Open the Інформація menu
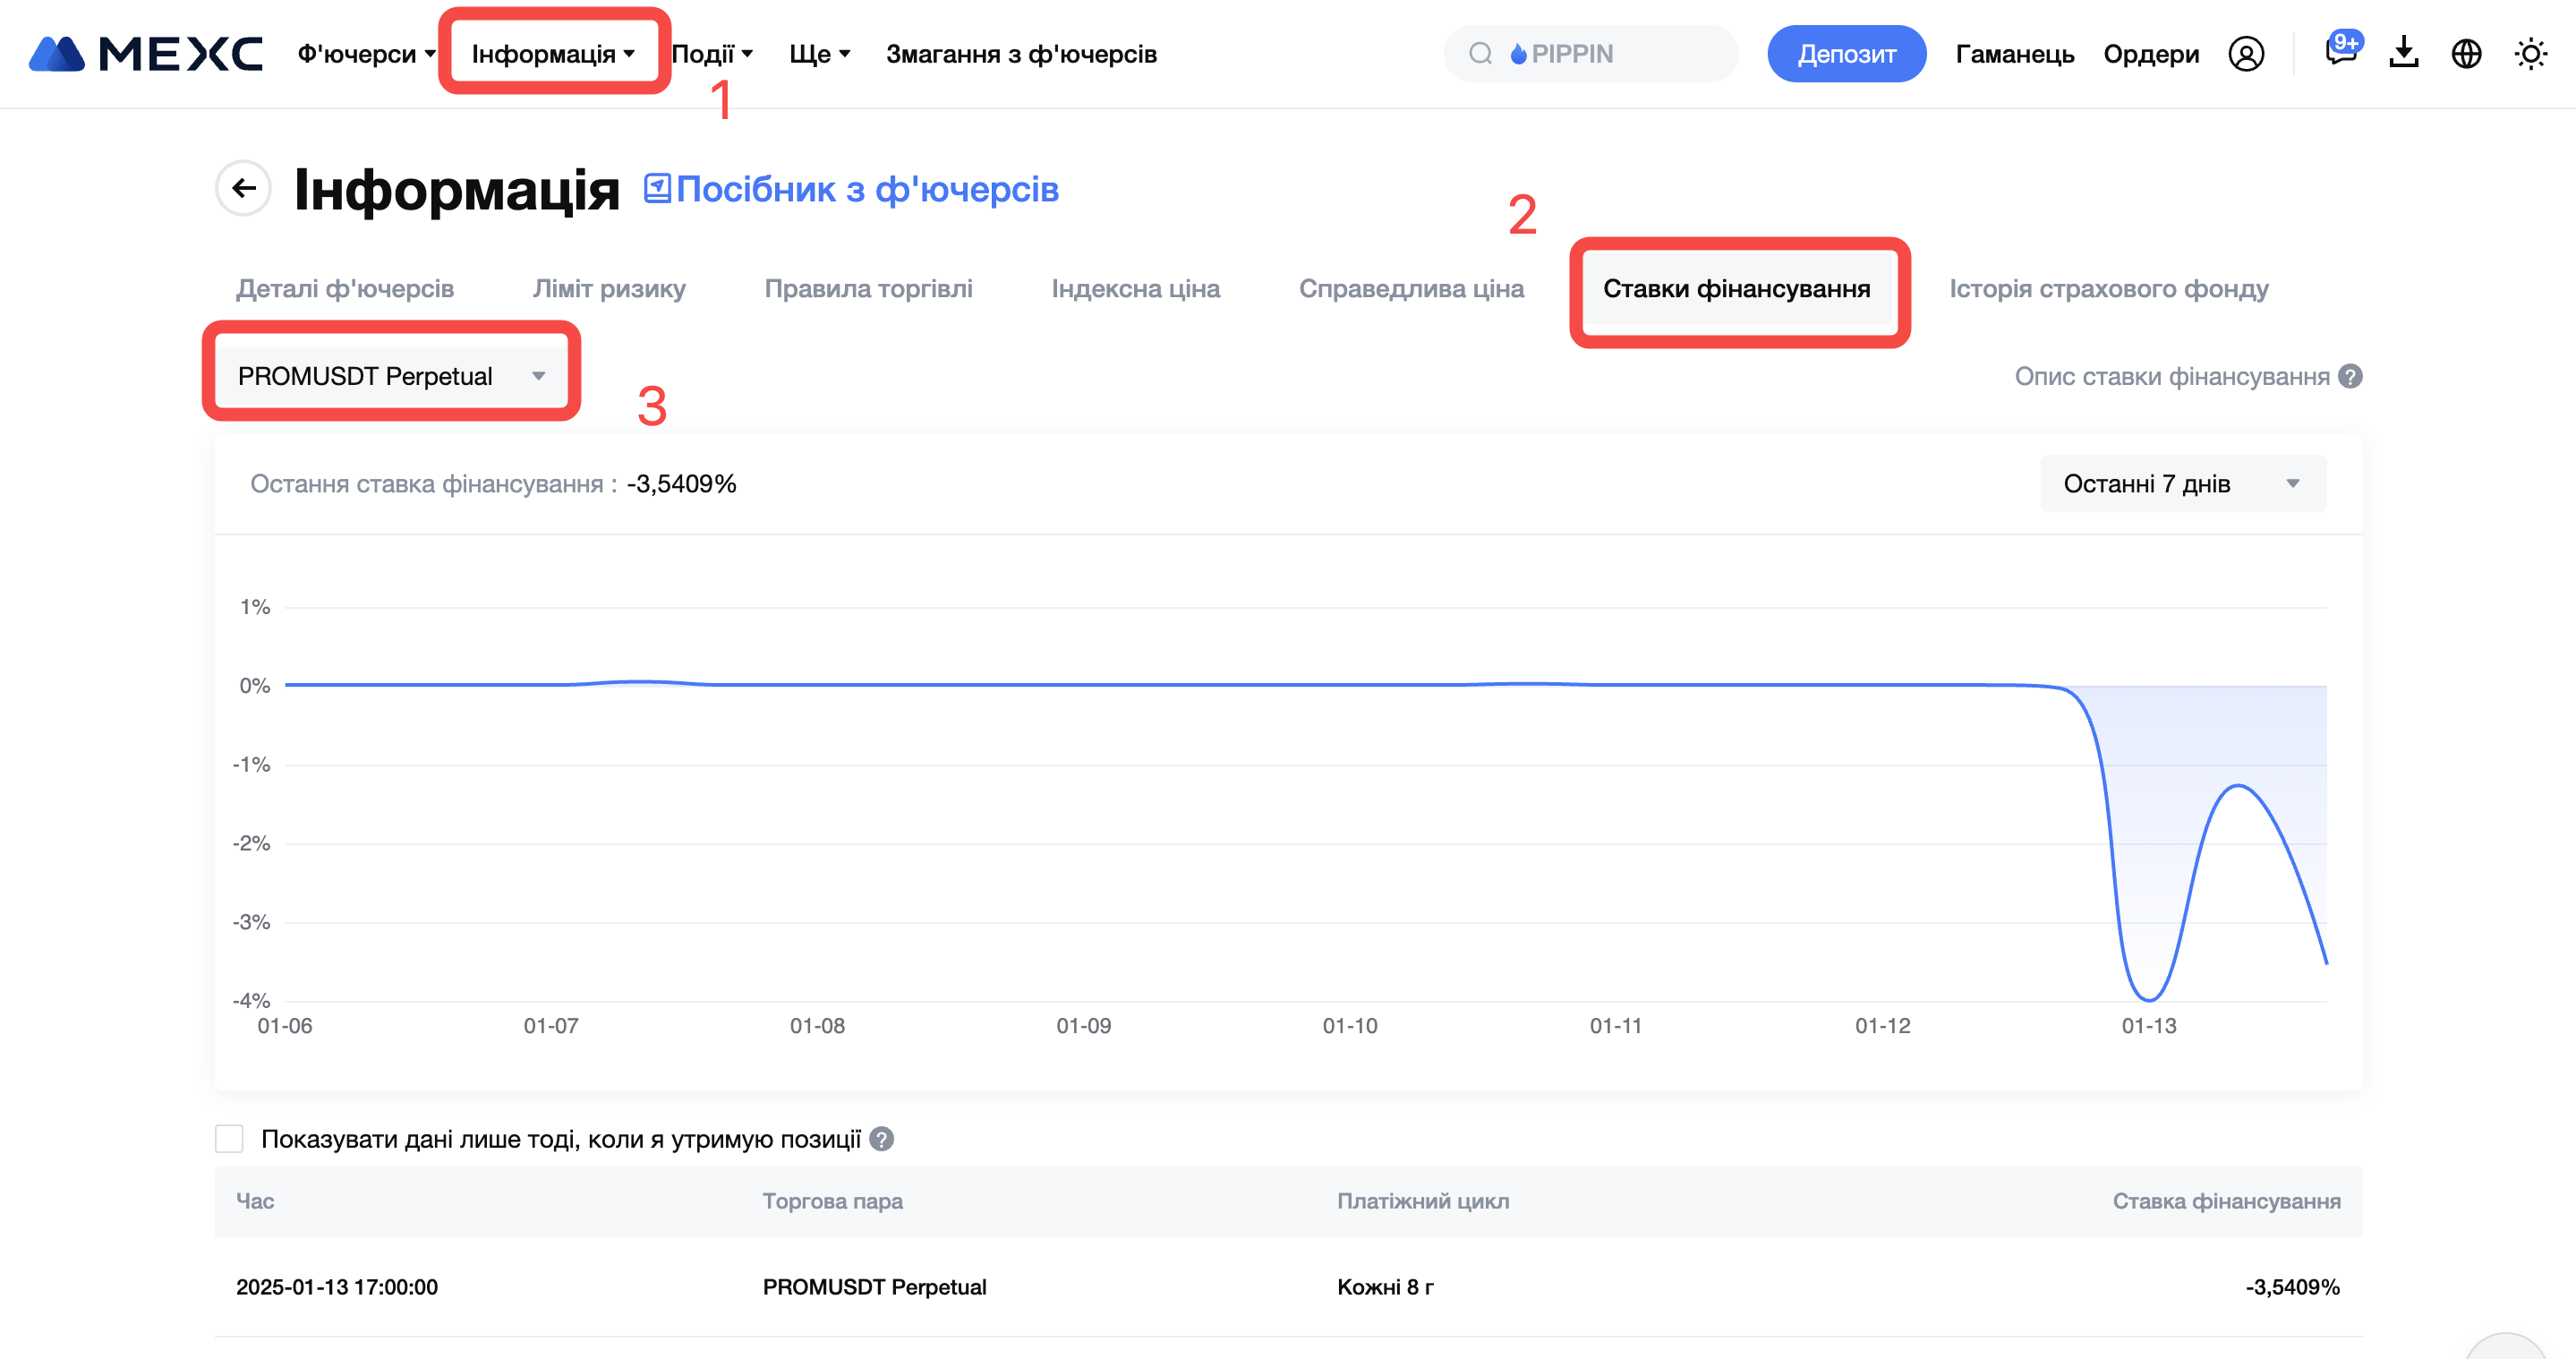Screen dimensions: 2576x1359 click(553, 54)
